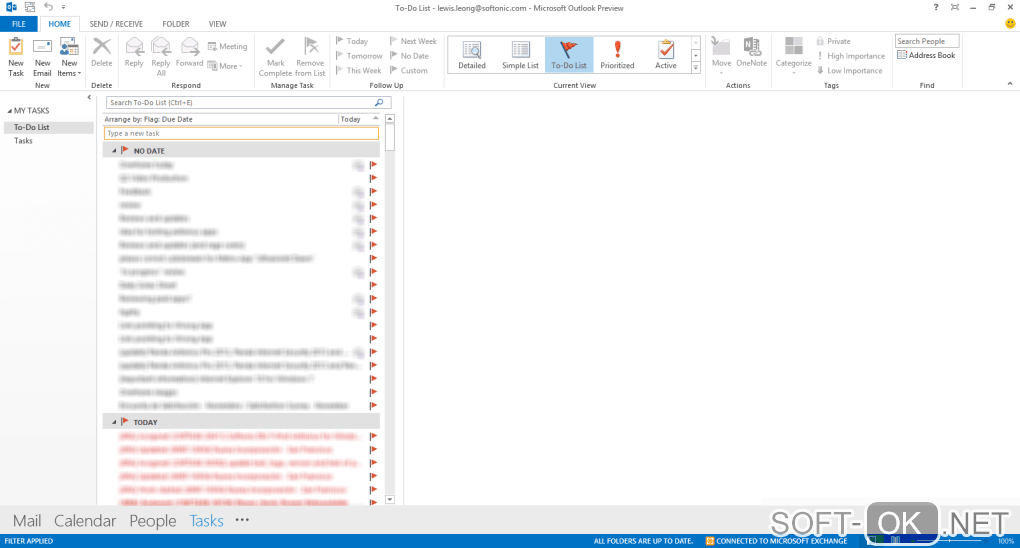The width and height of the screenshot is (1020, 548).
Task: Create a New Task
Action: [16, 57]
